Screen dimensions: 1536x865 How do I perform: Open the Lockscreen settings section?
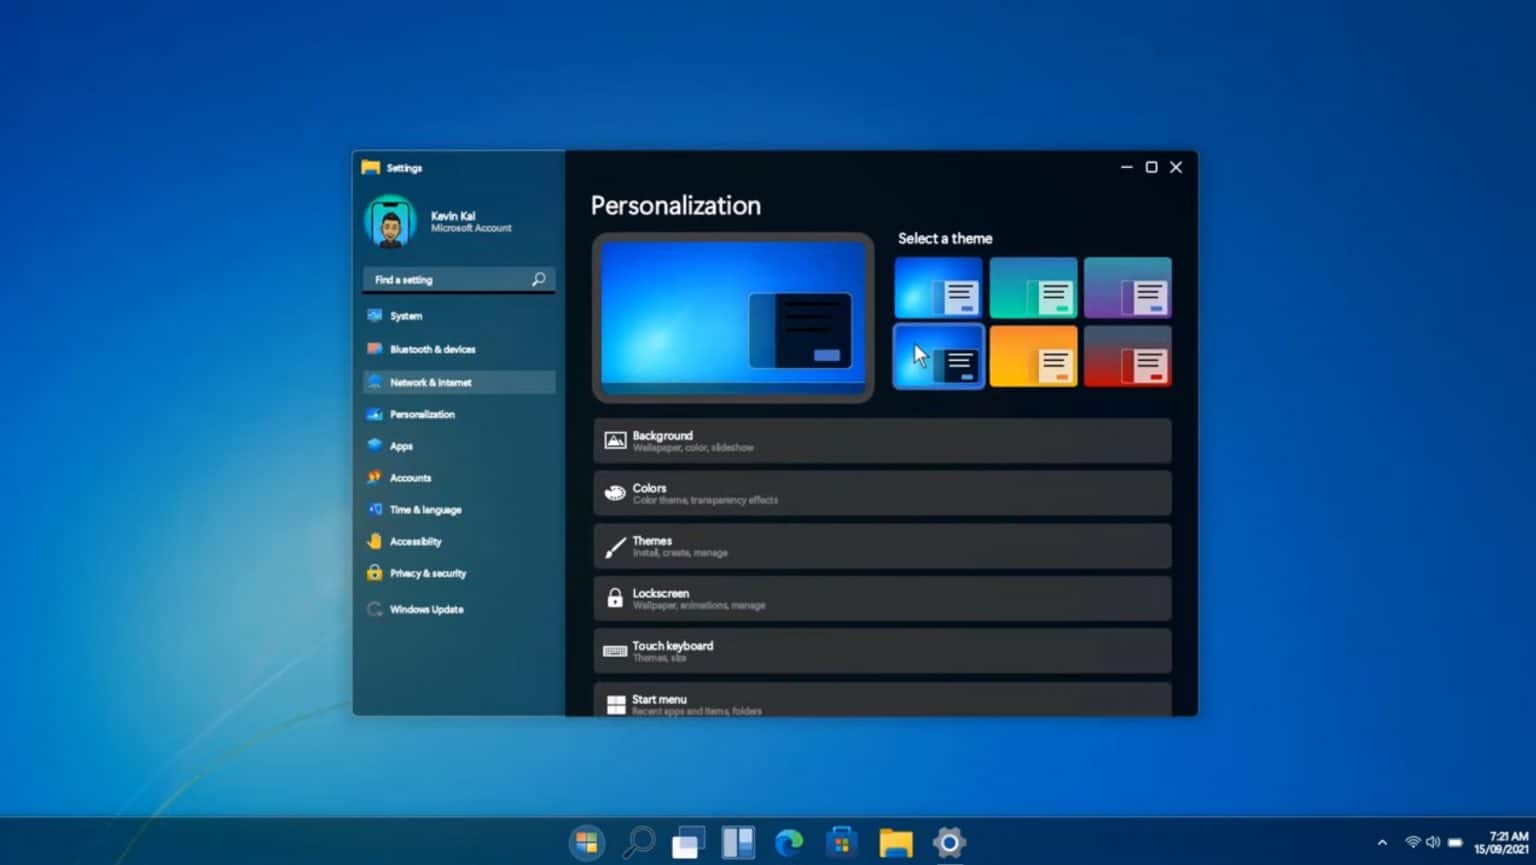[881, 598]
